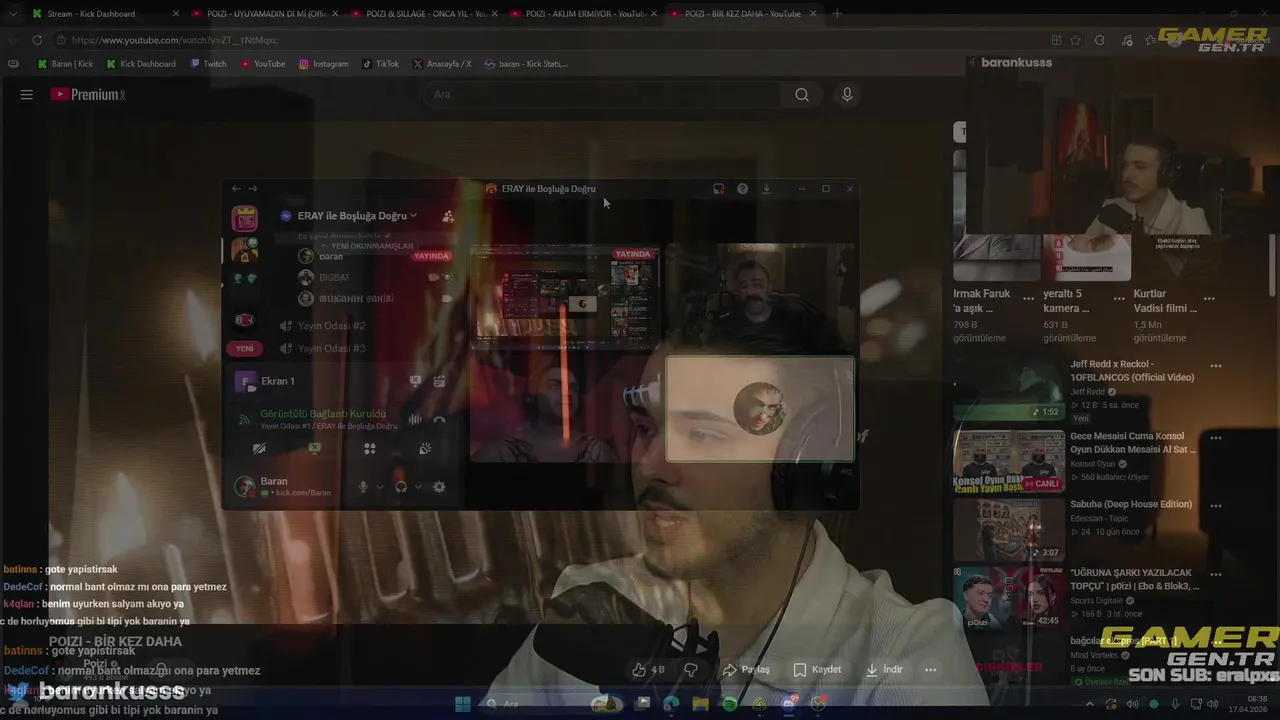The image size is (1280, 720).
Task: Go back in Discord navigation
Action: click(236, 188)
